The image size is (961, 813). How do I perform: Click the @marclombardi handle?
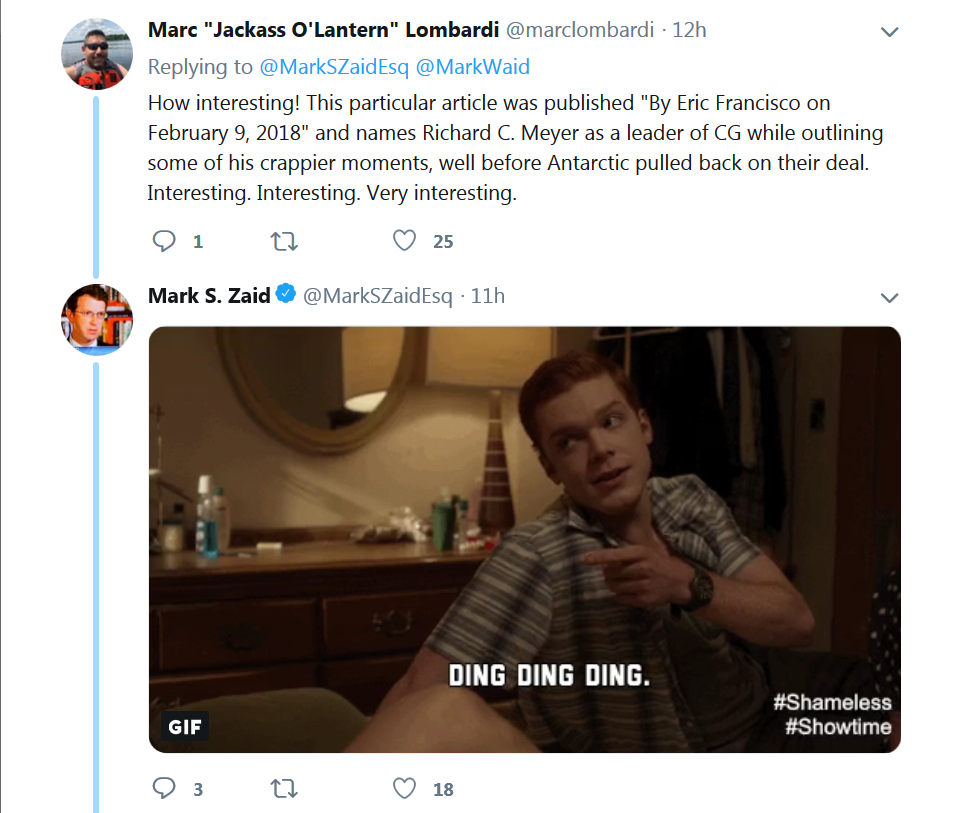click(580, 29)
